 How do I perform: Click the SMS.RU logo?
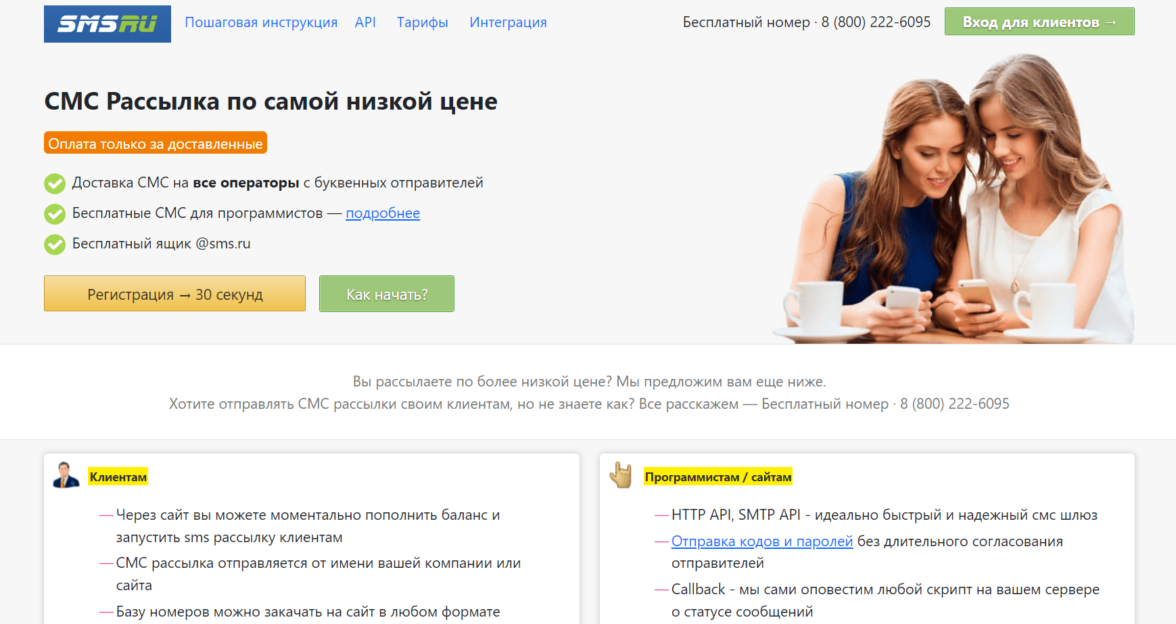pos(107,24)
